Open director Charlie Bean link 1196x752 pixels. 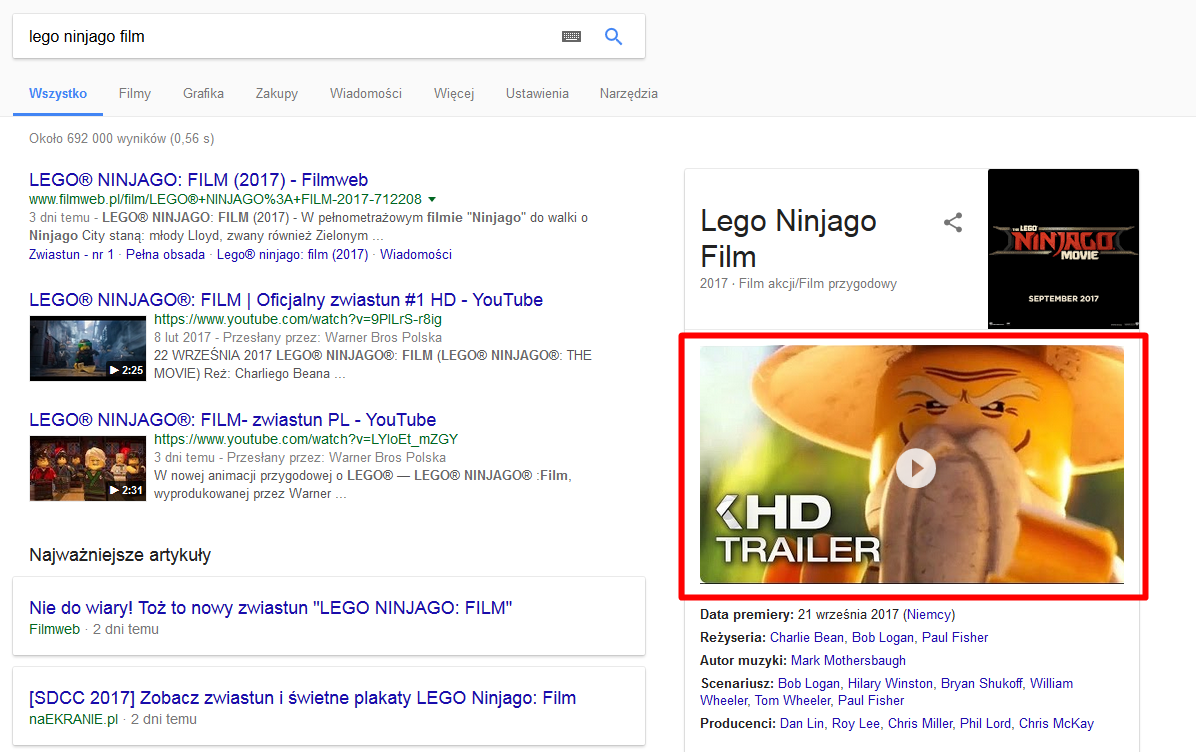click(807, 637)
